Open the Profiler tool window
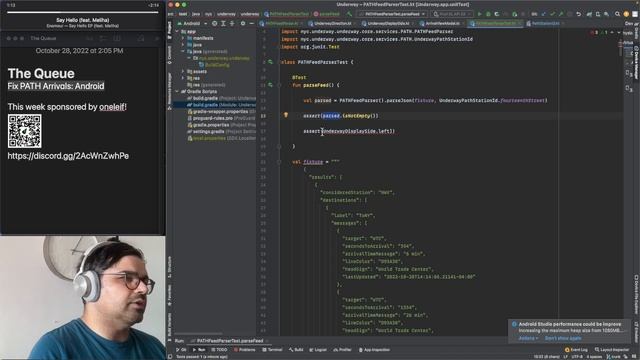 coord(342,350)
